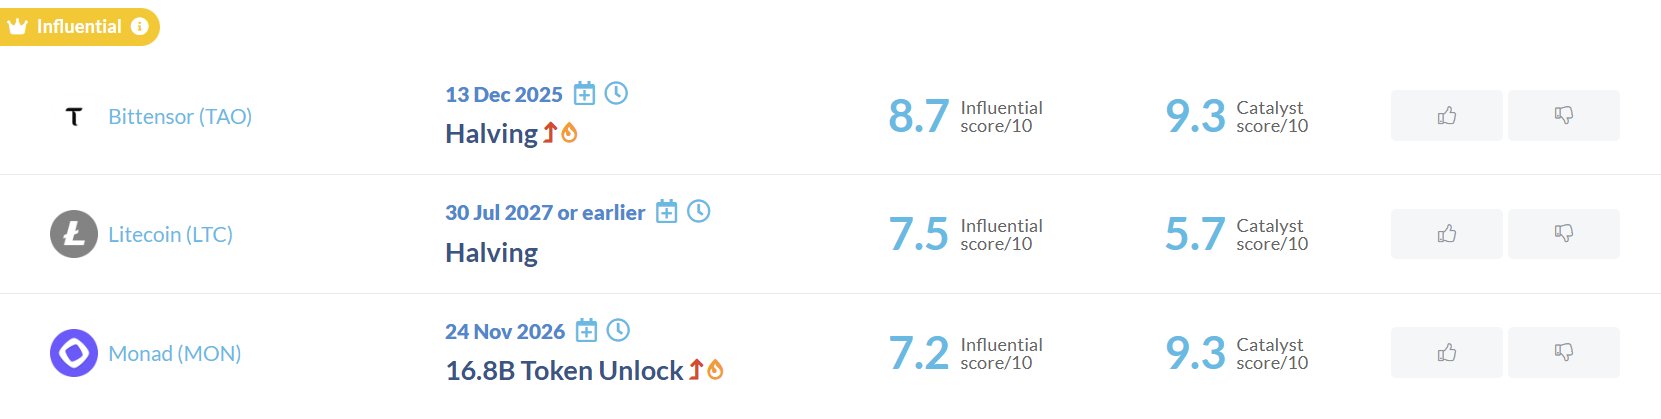
Task: Click the clock icon beside 24 Nov 2026
Action: (x=619, y=329)
